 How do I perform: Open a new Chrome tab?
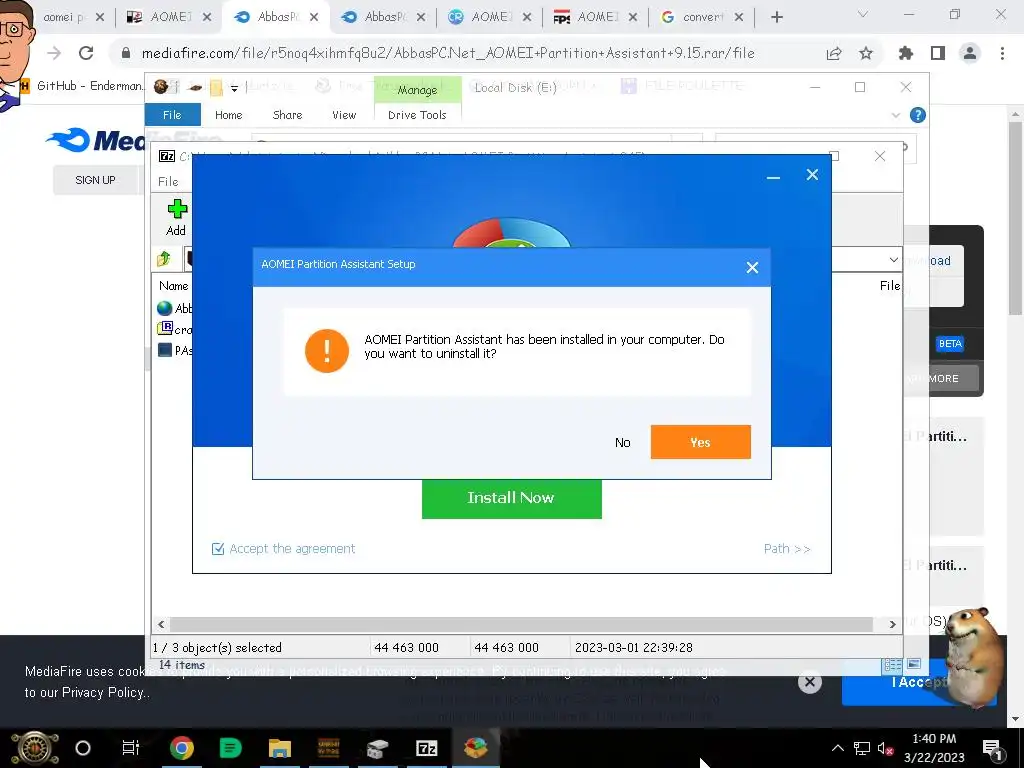coord(776,18)
